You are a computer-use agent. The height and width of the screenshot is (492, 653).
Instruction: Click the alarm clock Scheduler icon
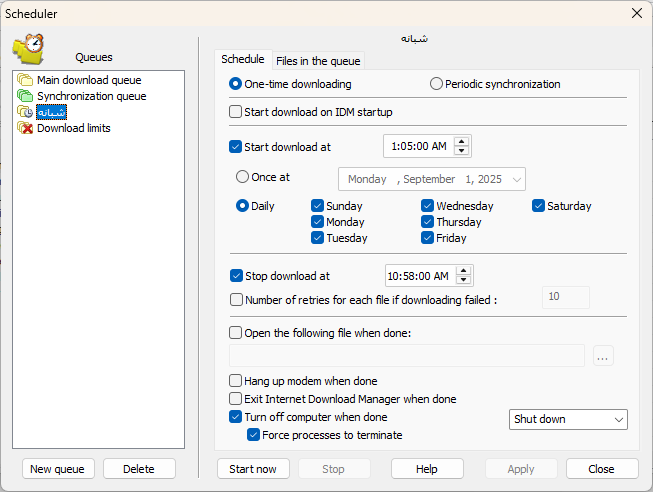(x=29, y=49)
